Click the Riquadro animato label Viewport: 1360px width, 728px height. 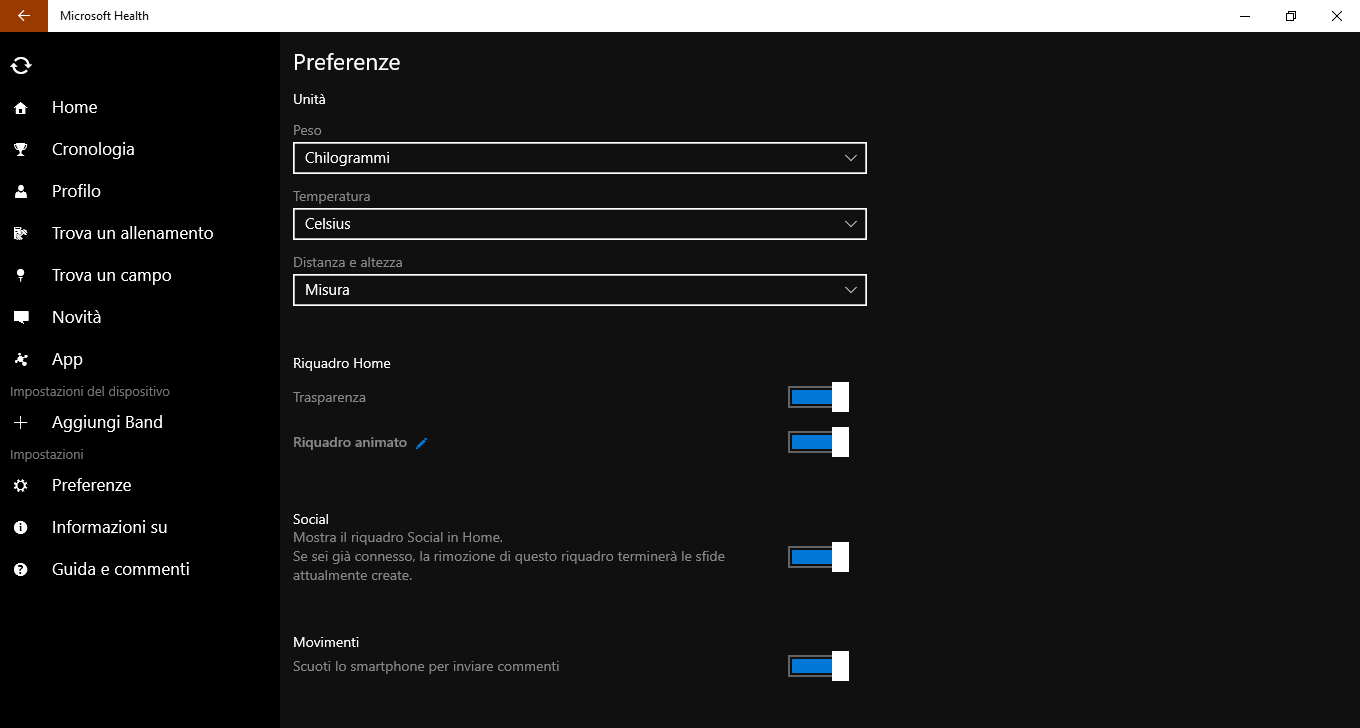tap(350, 442)
